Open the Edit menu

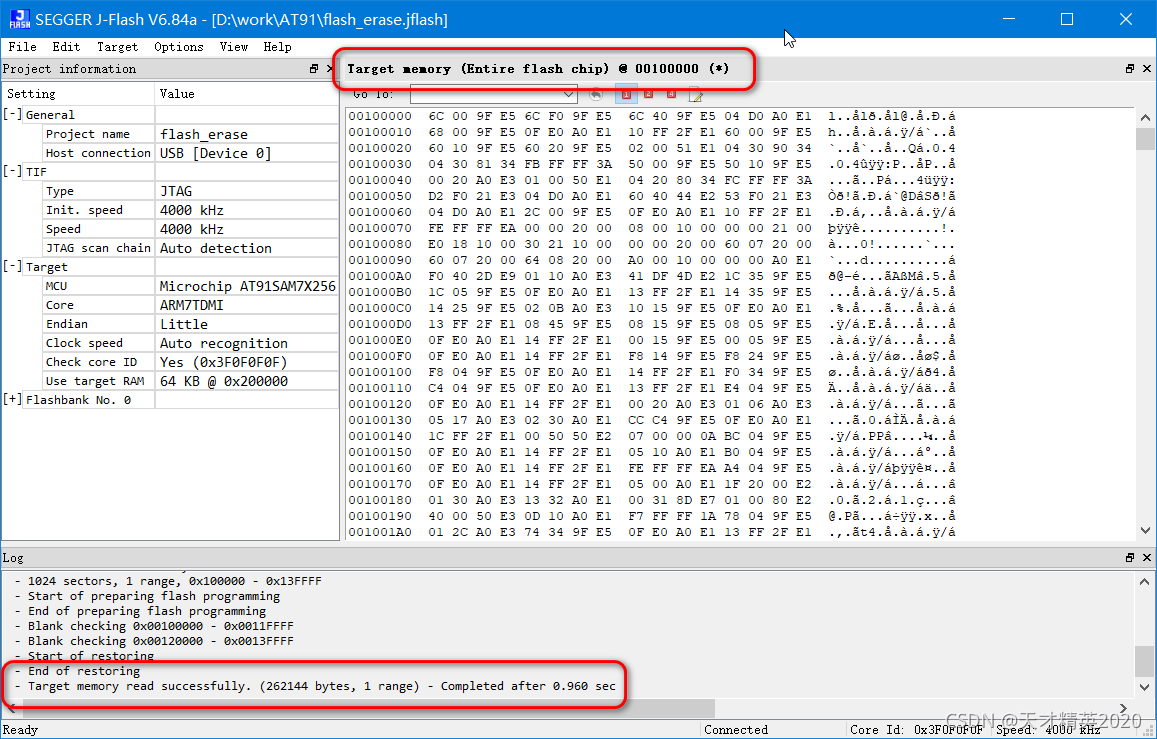(66, 46)
